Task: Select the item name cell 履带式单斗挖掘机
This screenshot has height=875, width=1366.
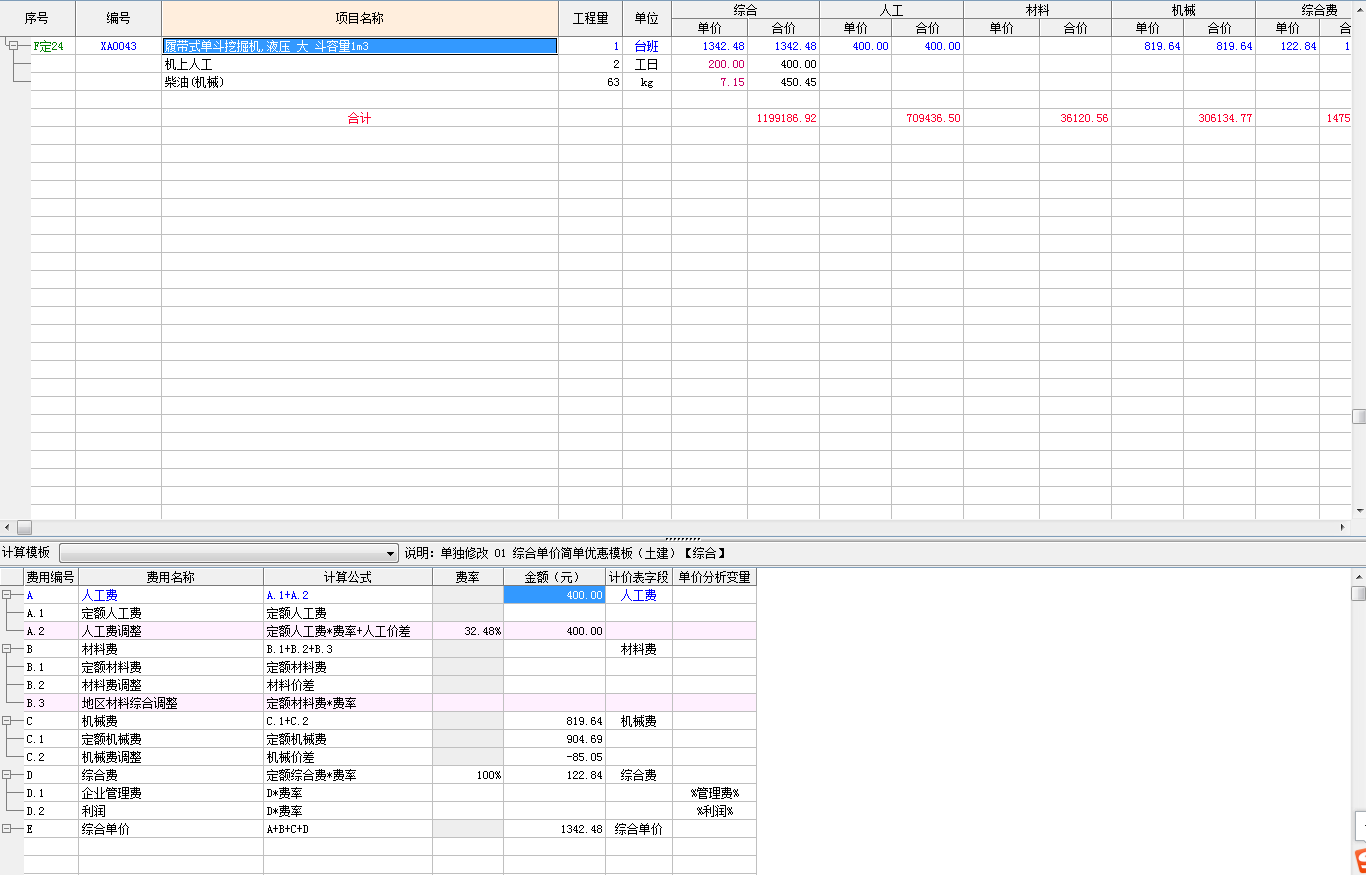Action: pyautogui.click(x=360, y=46)
